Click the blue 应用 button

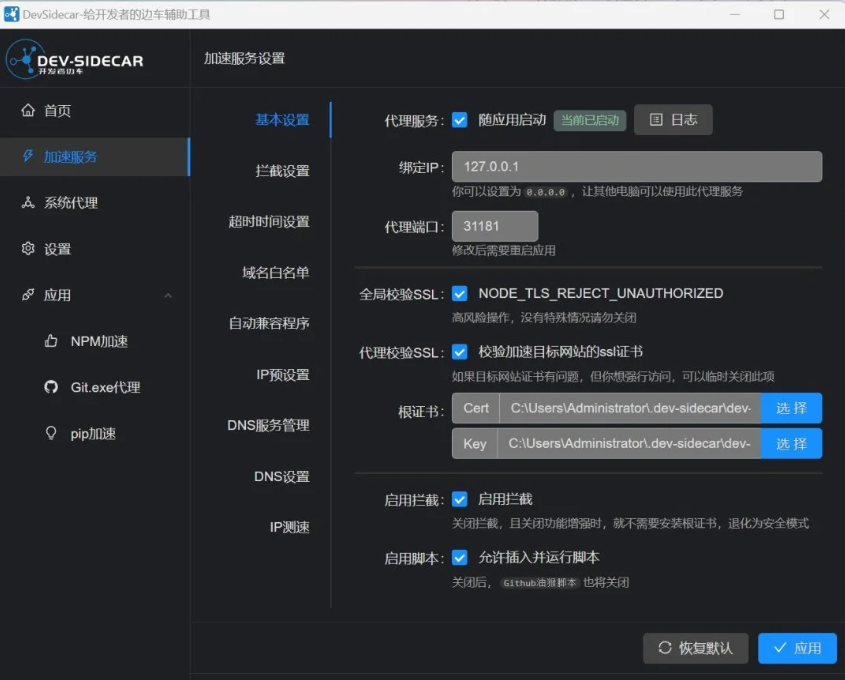tap(797, 648)
